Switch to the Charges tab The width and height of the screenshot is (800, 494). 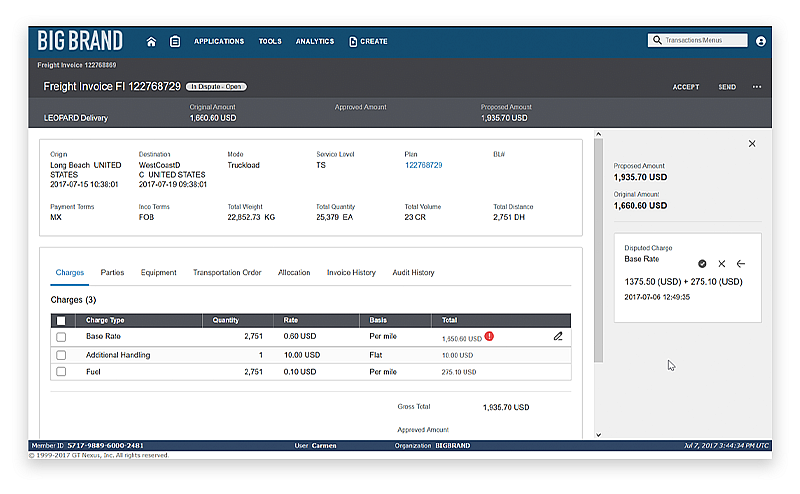click(x=70, y=273)
